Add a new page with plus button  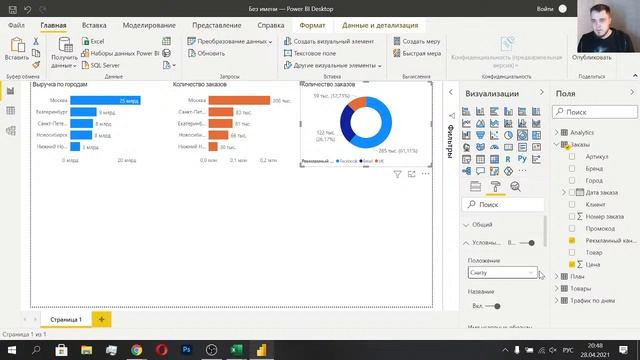click(102, 320)
